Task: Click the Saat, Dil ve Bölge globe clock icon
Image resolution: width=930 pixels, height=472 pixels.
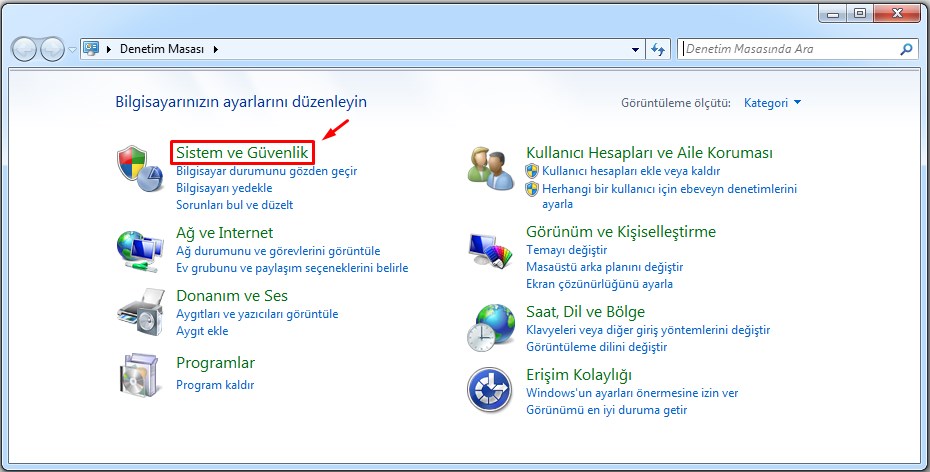Action: [x=490, y=327]
